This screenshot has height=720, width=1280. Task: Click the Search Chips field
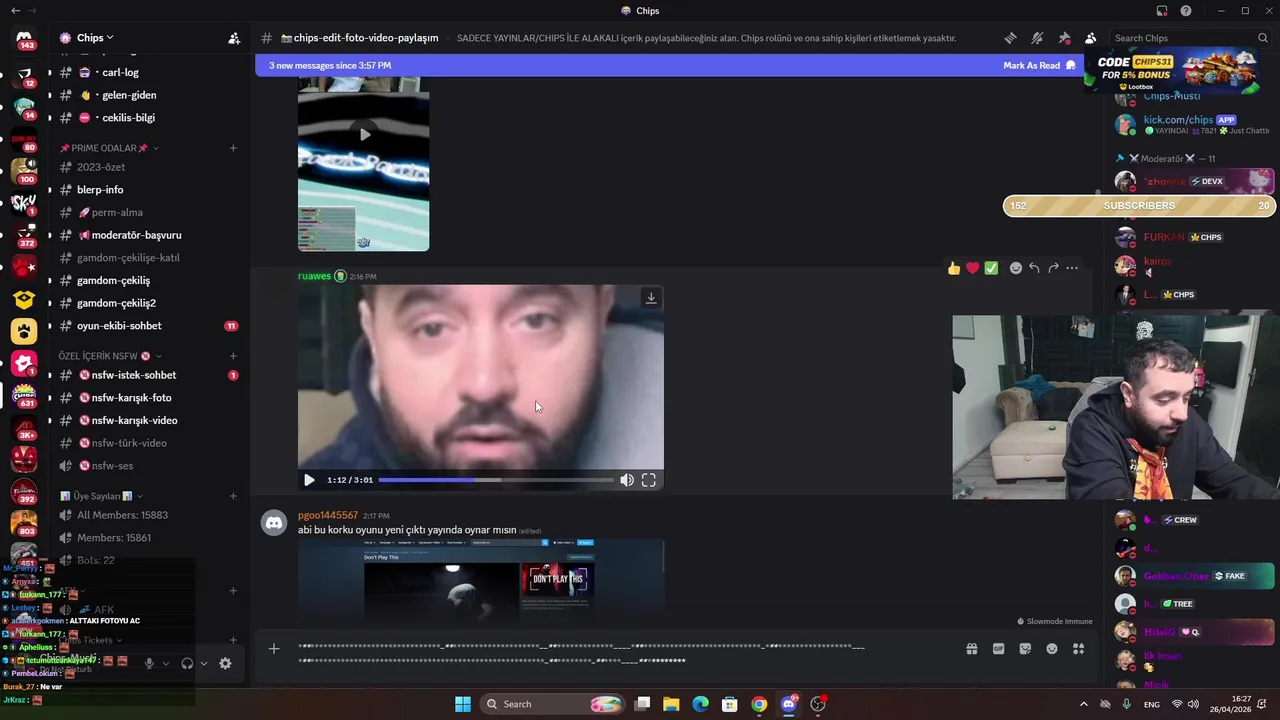click(1190, 38)
